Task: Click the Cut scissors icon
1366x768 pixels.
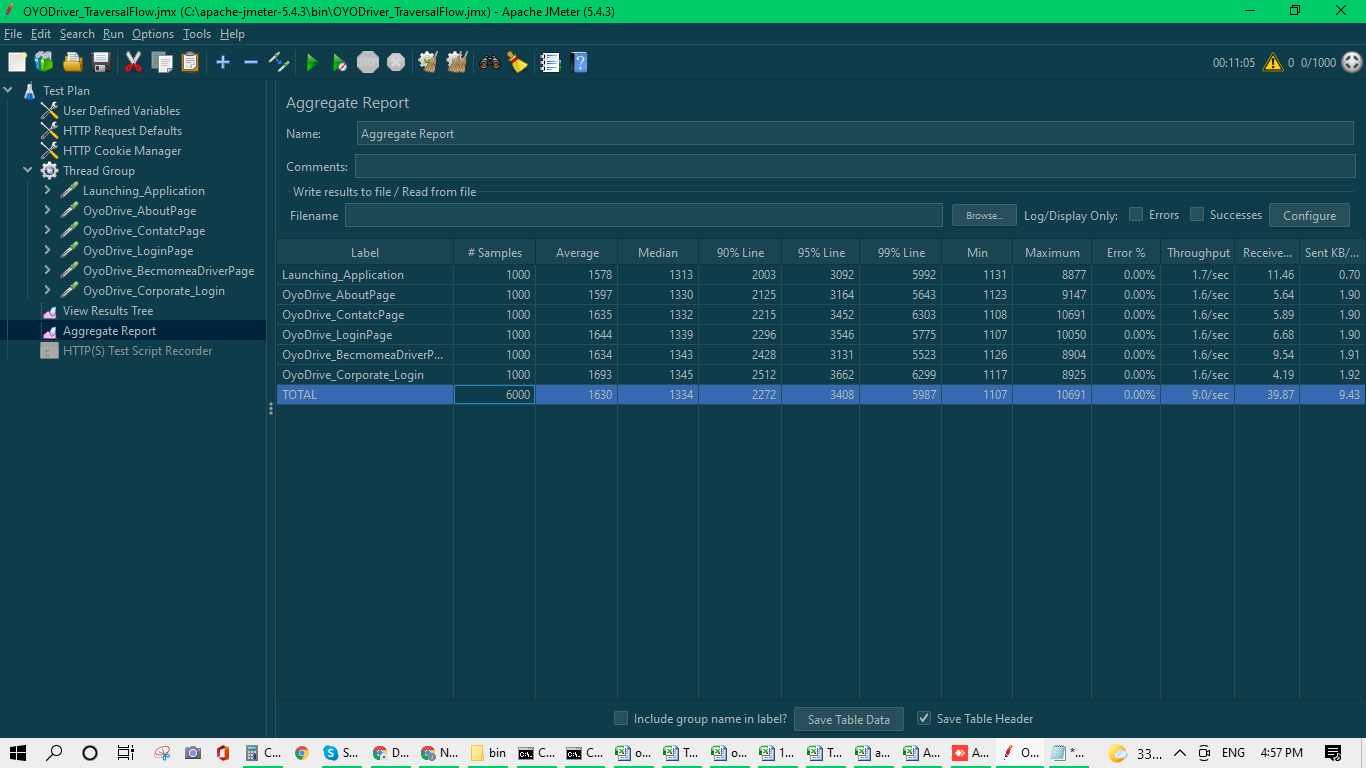Action: [x=133, y=62]
